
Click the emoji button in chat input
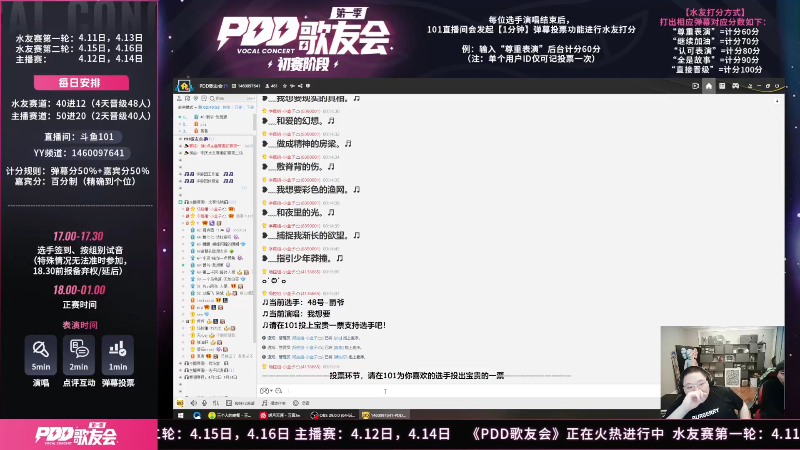(265, 391)
